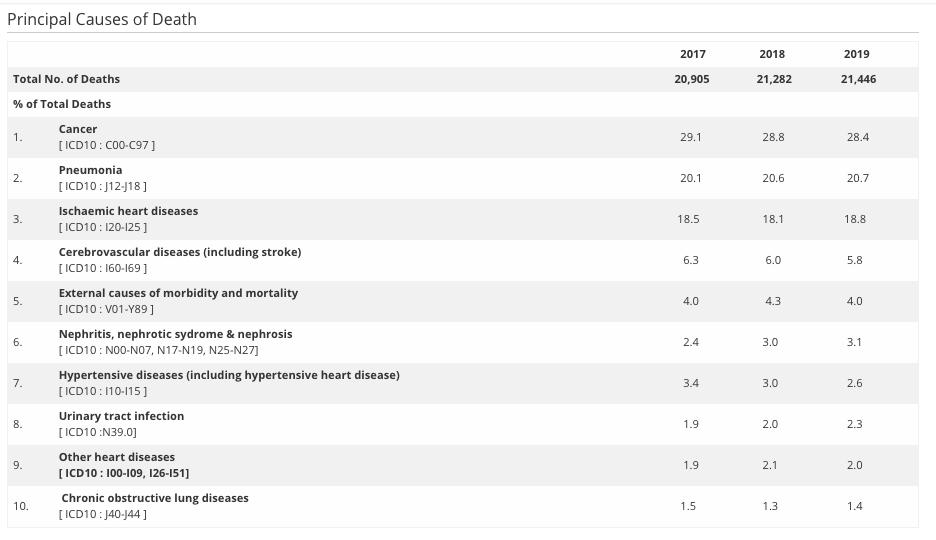Image resolution: width=936 pixels, height=540 pixels.
Task: Click the Pneumonia cause label
Action: (x=90, y=170)
